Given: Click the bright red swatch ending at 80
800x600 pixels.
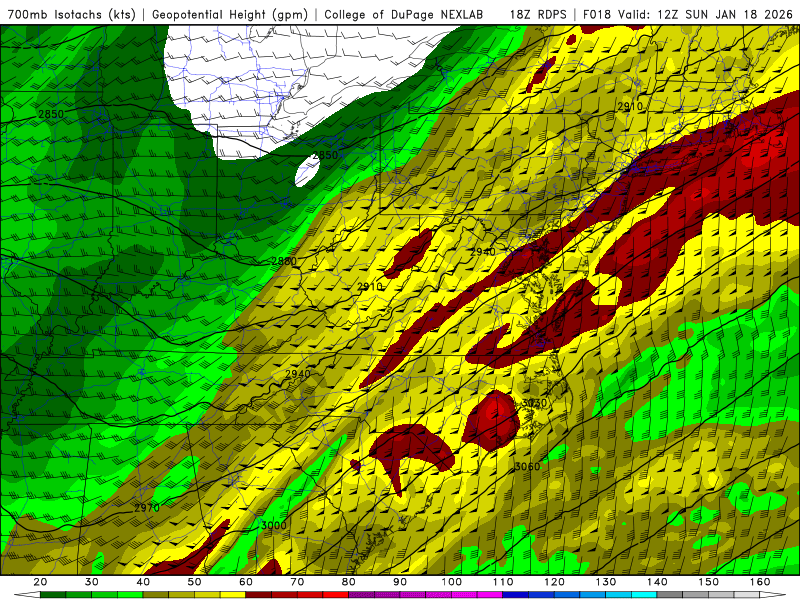Looking at the screenshot, I should (x=336, y=595).
